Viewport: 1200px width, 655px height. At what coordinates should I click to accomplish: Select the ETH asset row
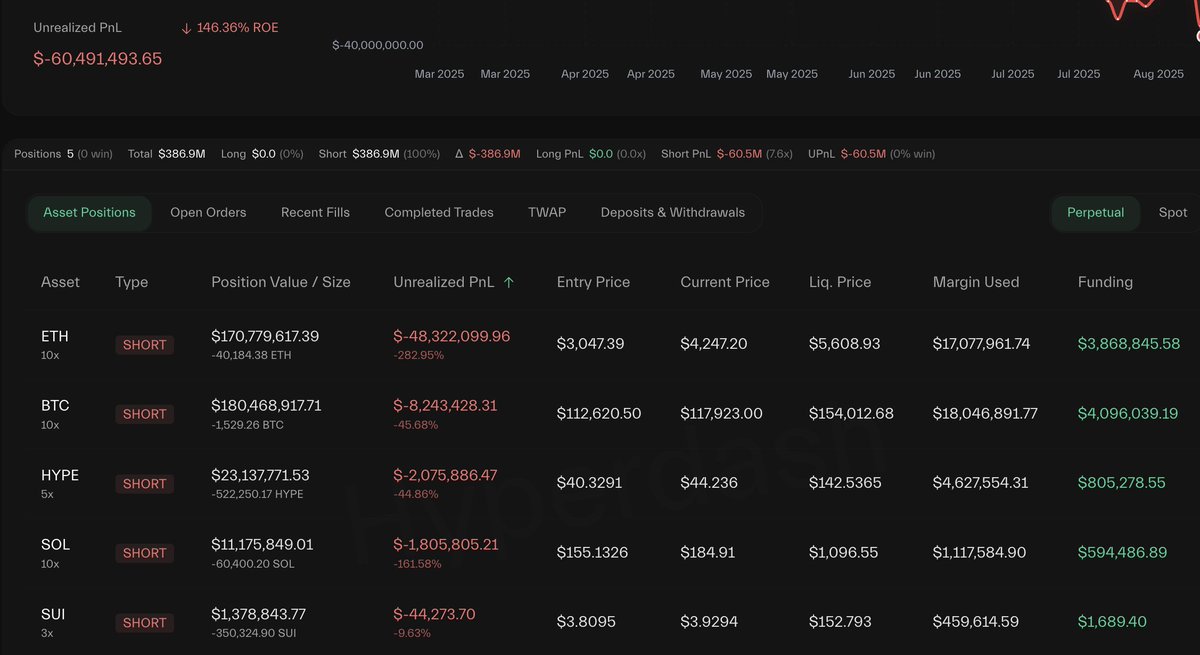coord(54,336)
